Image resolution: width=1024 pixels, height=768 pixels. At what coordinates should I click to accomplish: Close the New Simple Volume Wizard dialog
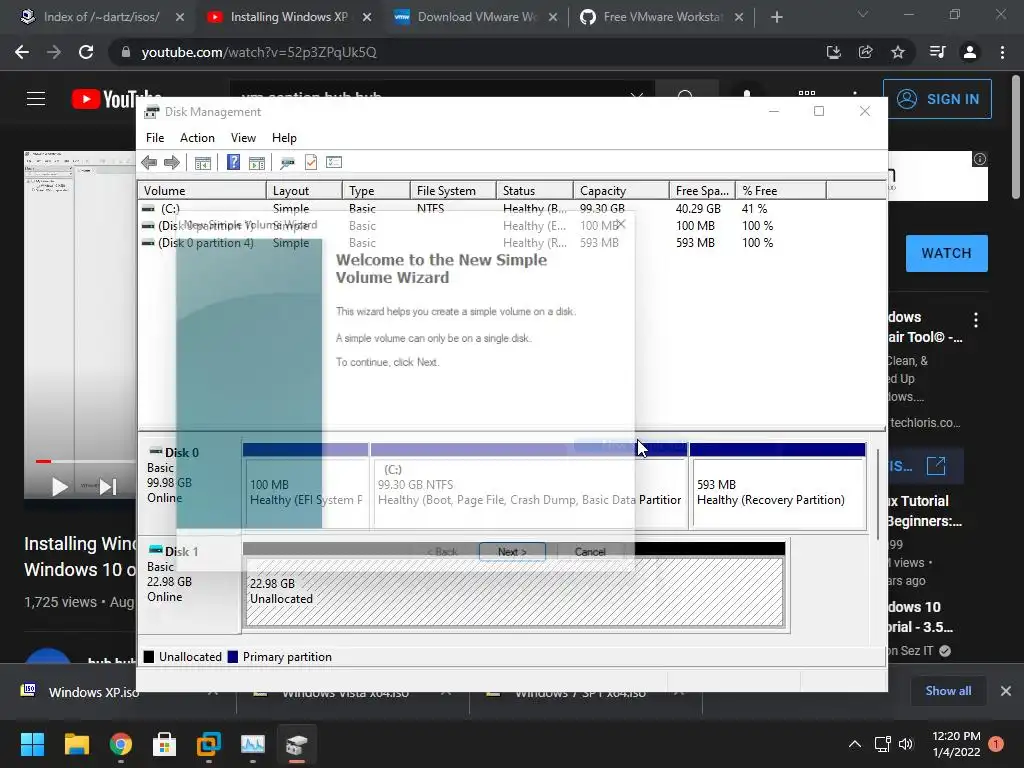pos(620,224)
